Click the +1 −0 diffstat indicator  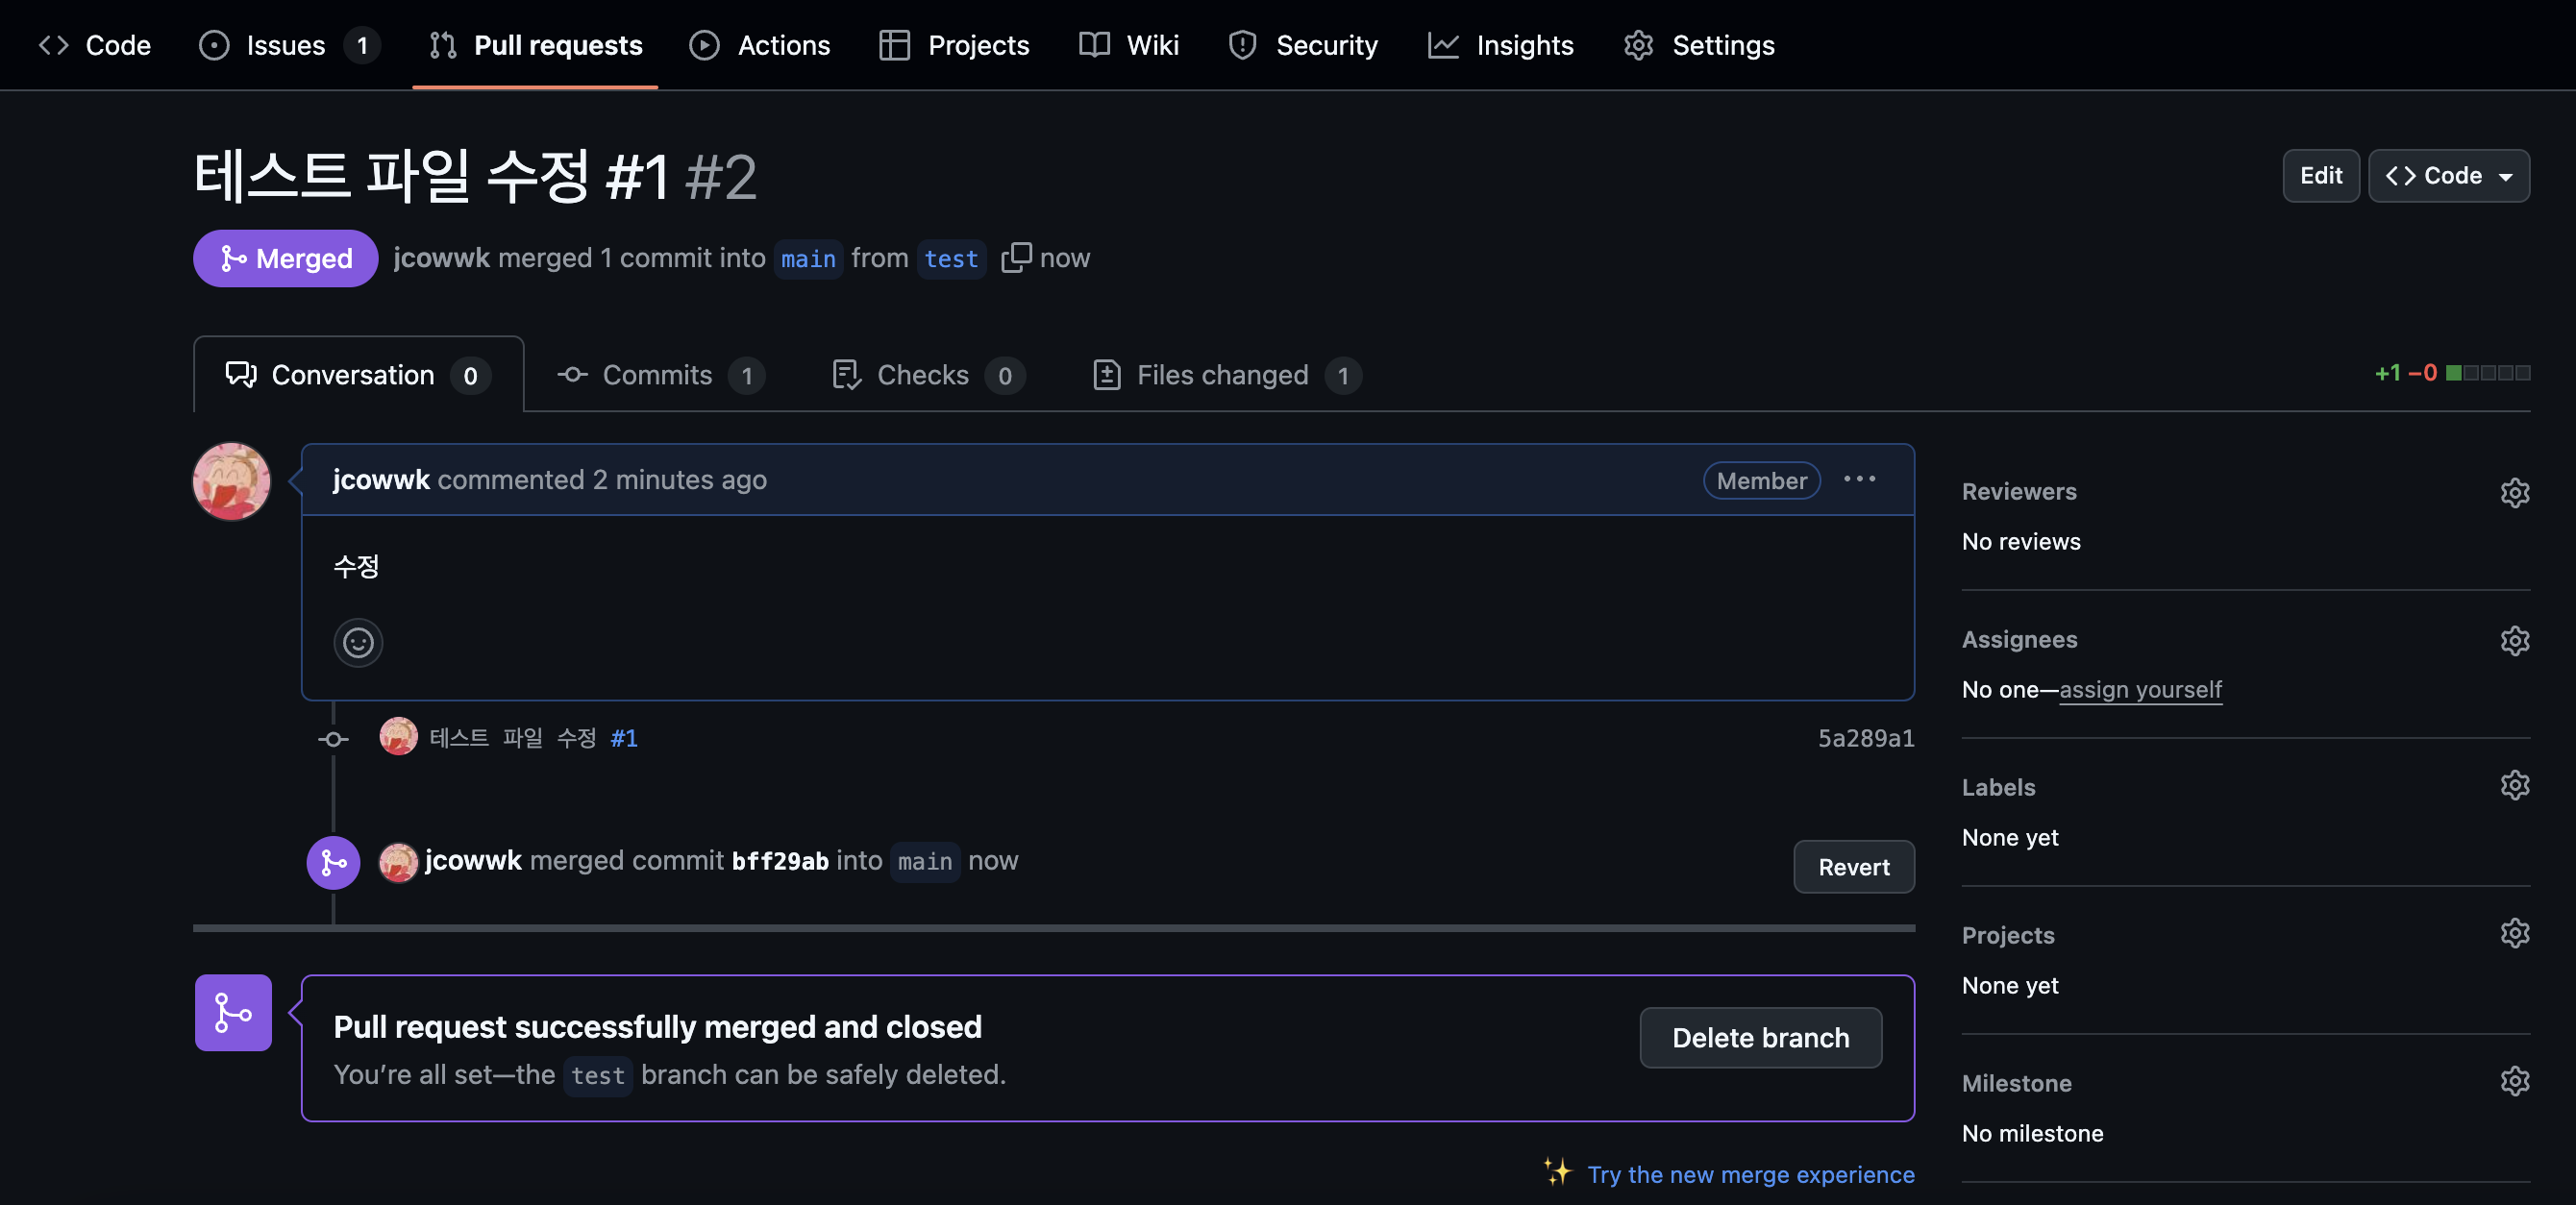click(2452, 373)
